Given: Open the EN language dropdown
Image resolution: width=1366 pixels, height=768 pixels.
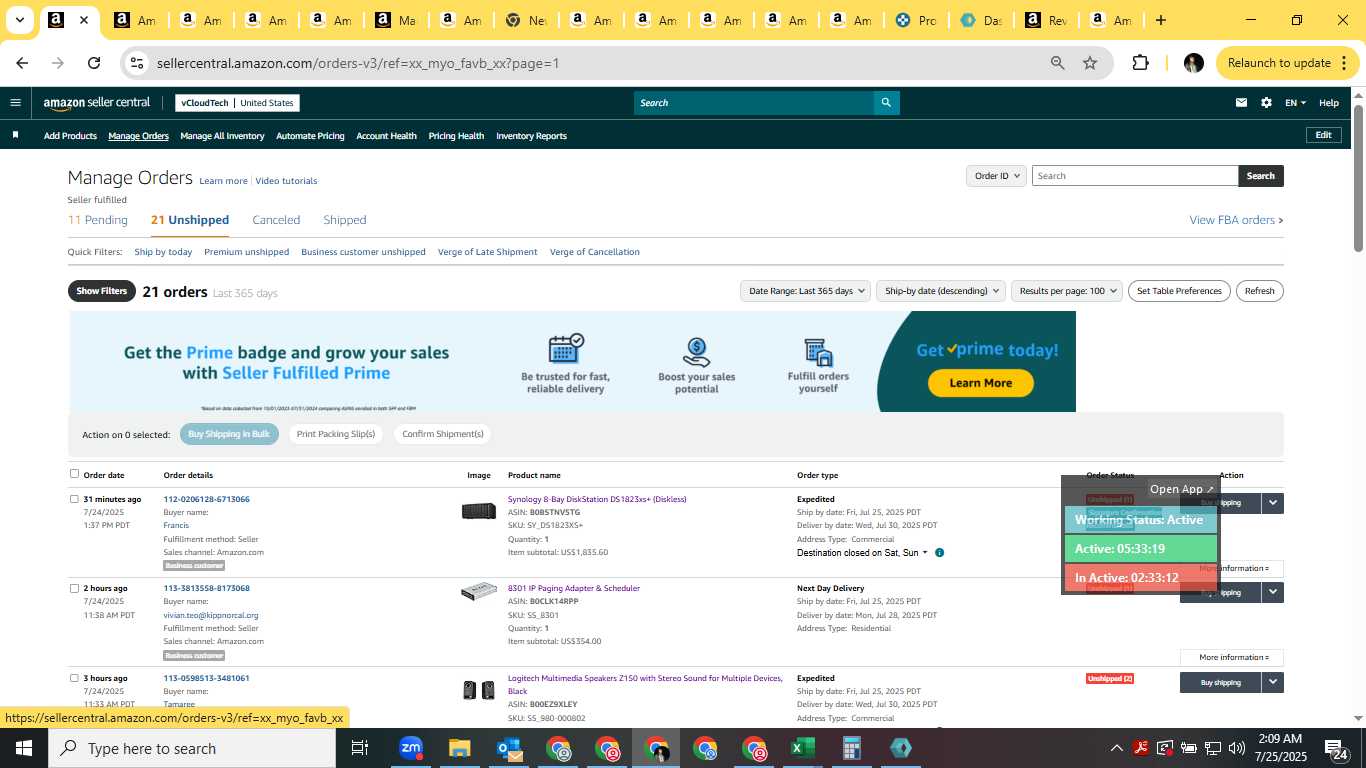Looking at the screenshot, I should pos(1295,103).
